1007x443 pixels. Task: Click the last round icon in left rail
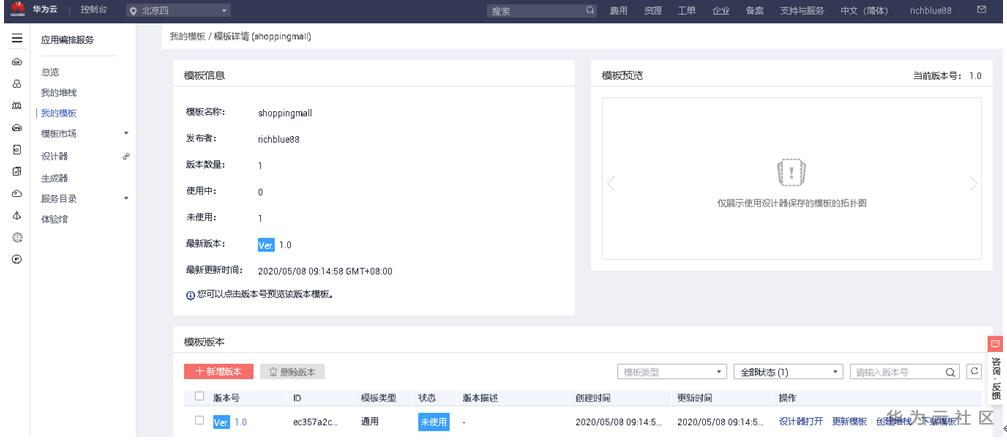coord(17,259)
